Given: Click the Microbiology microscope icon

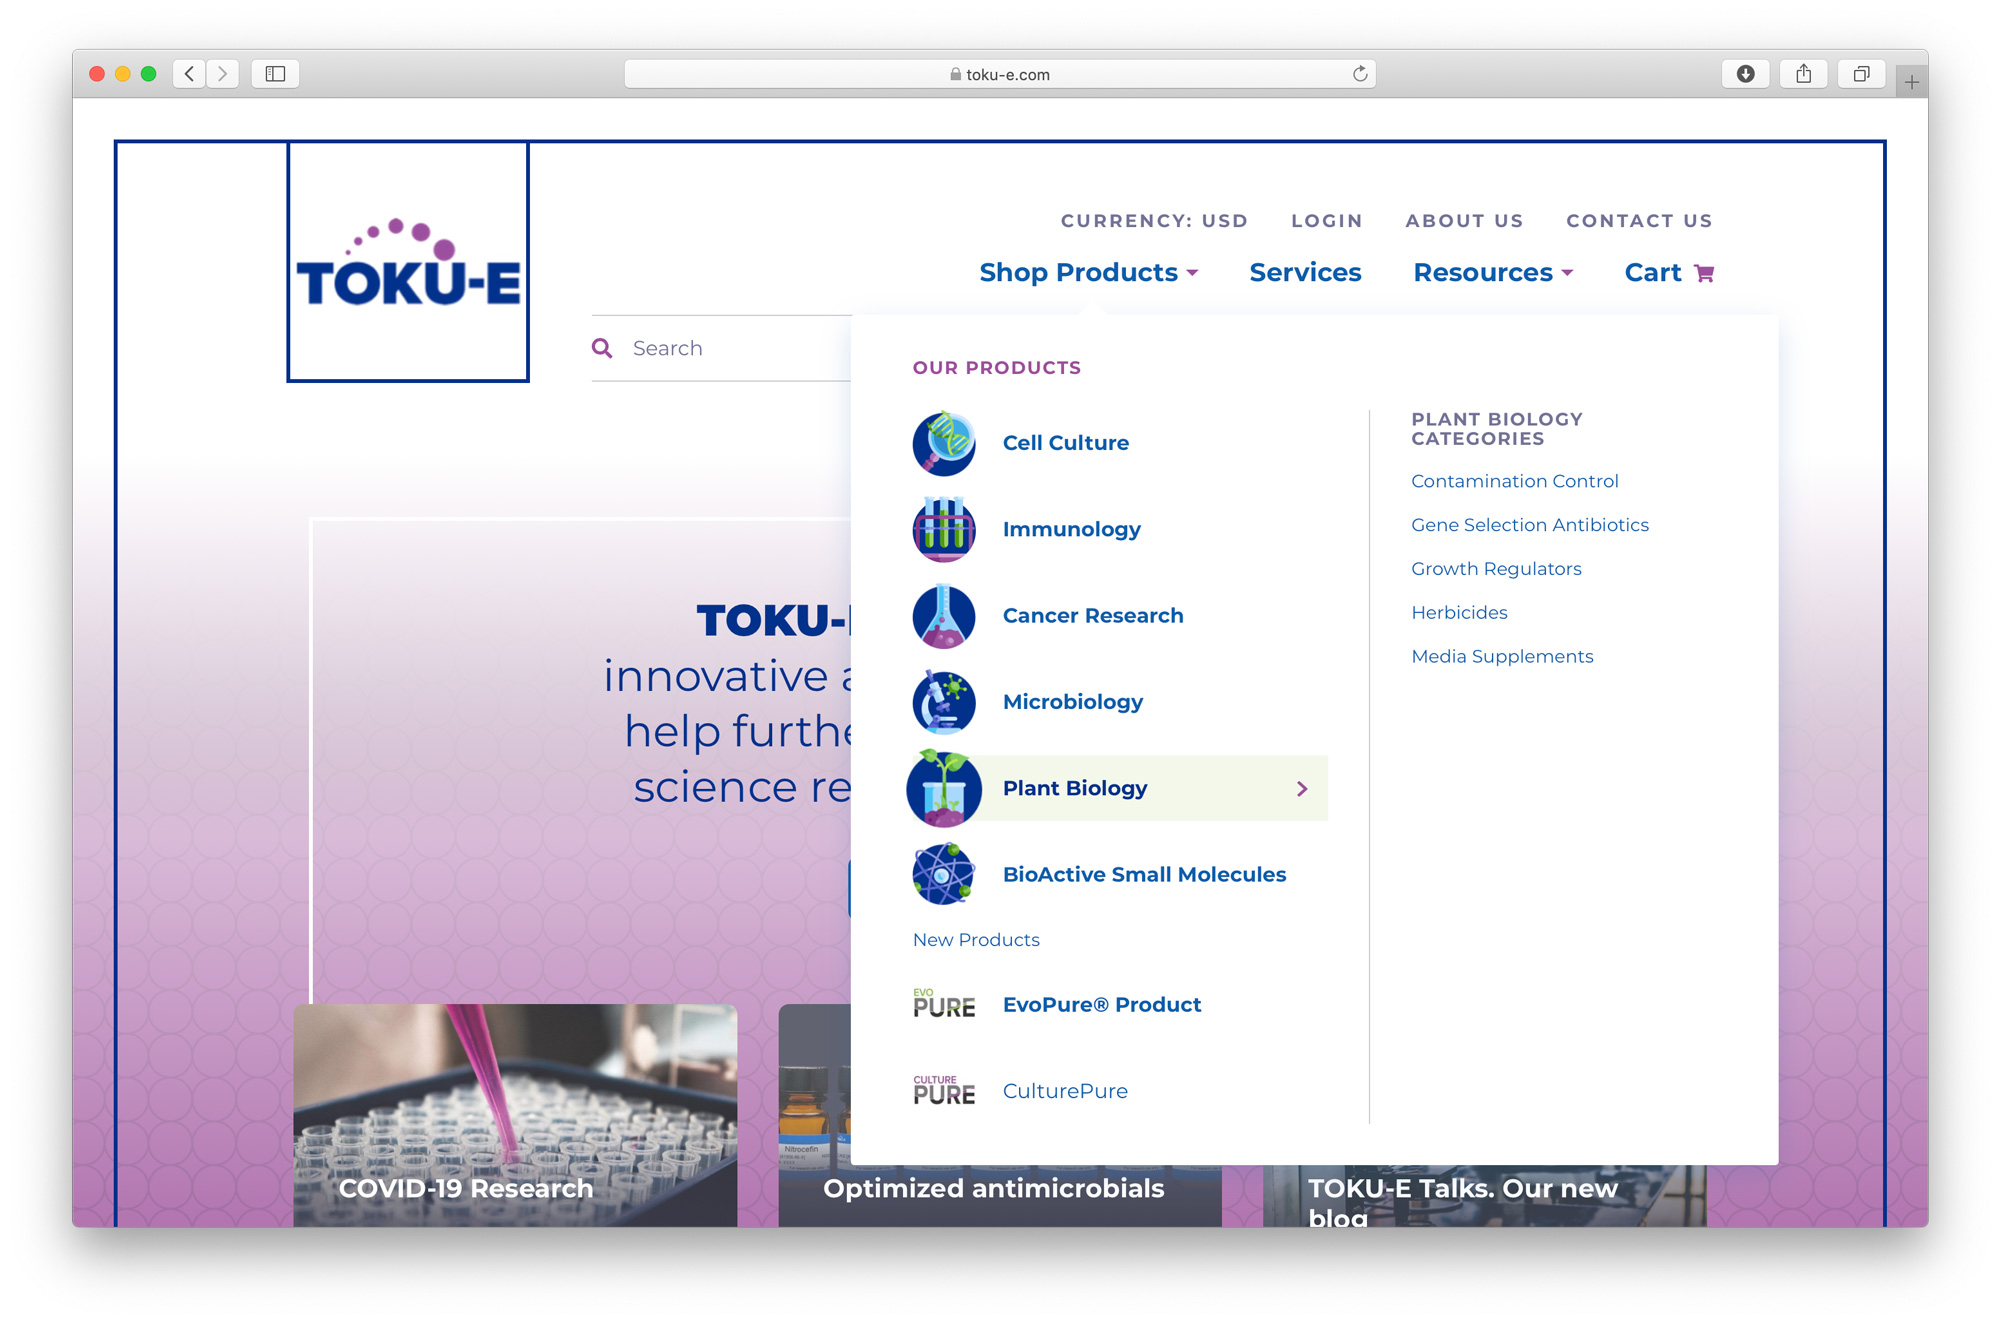Looking at the screenshot, I should pos(943,702).
